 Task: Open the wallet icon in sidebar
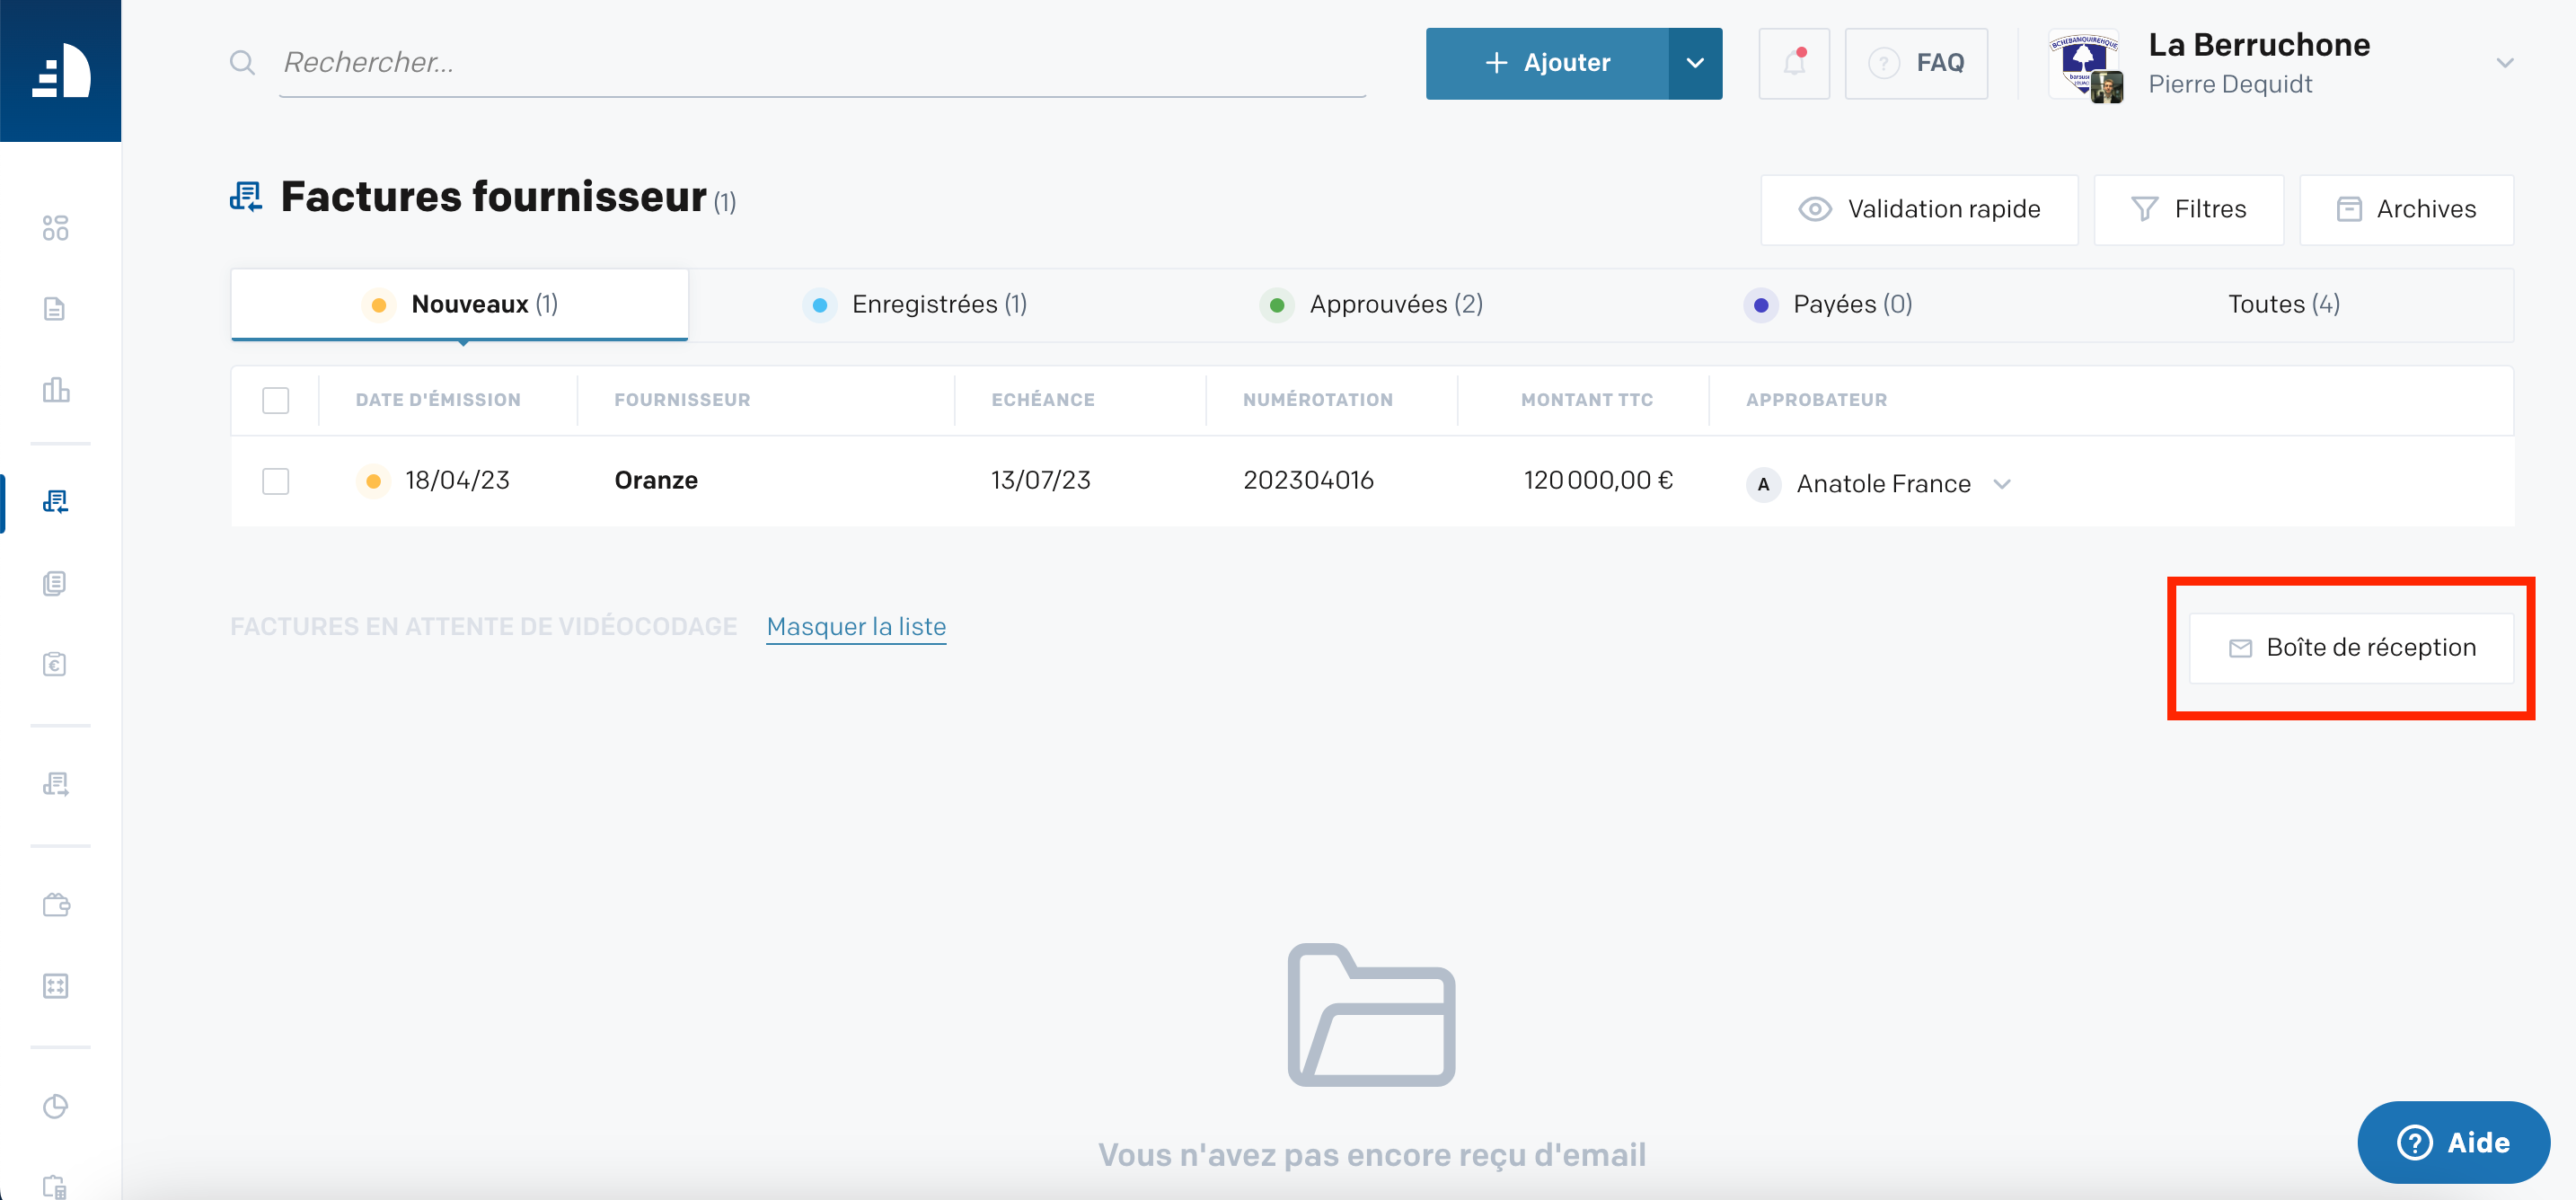[x=56, y=905]
